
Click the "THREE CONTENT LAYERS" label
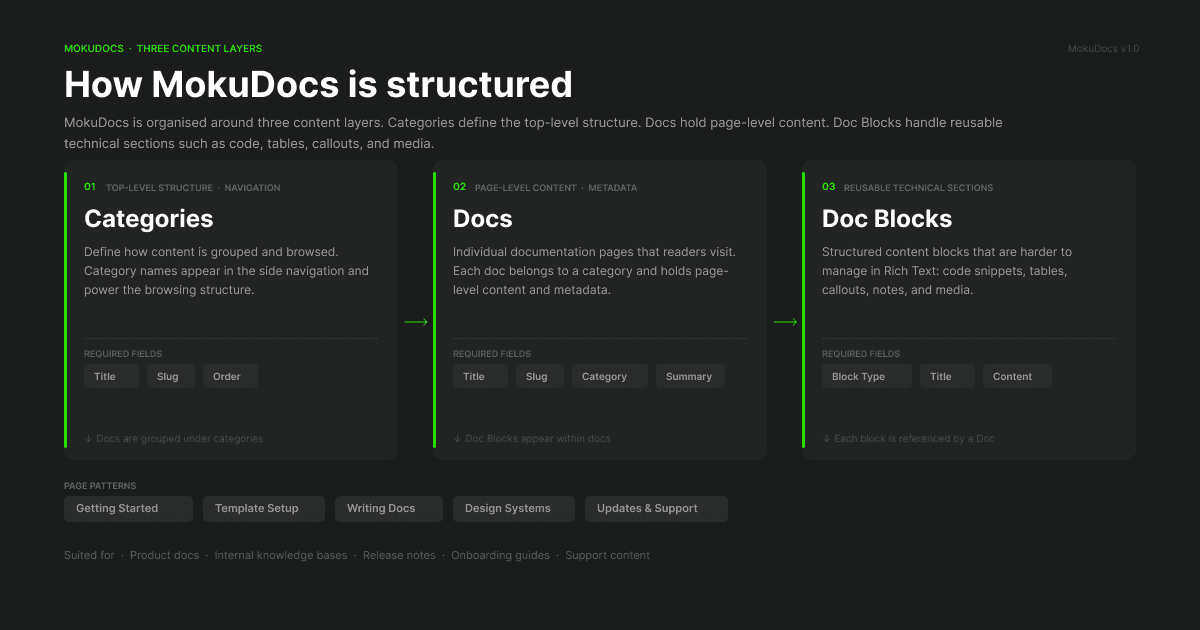click(x=199, y=48)
